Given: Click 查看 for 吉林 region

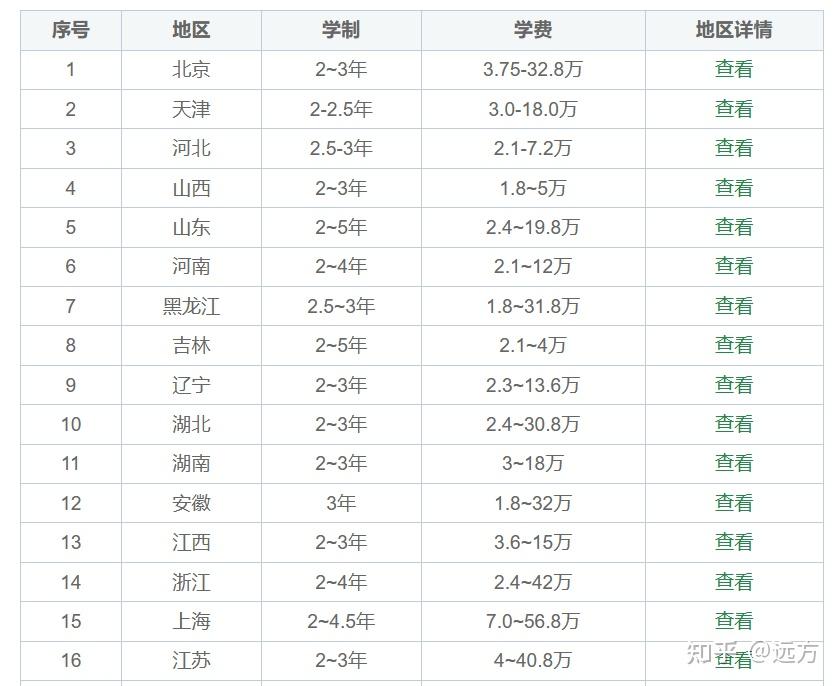Looking at the screenshot, I should point(733,345).
